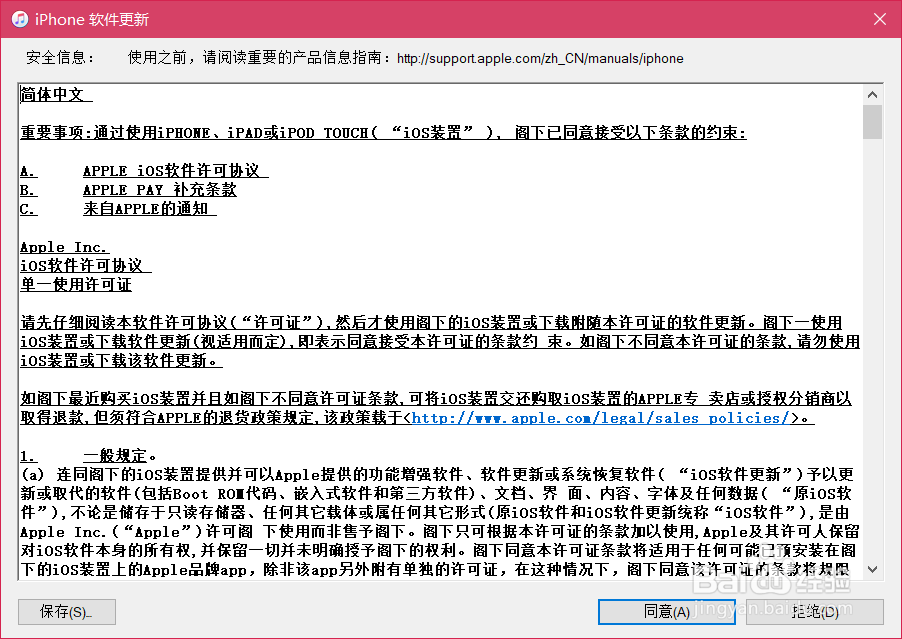
Task: Click the "来自APPLE的通知" item C link
Action: (149, 208)
